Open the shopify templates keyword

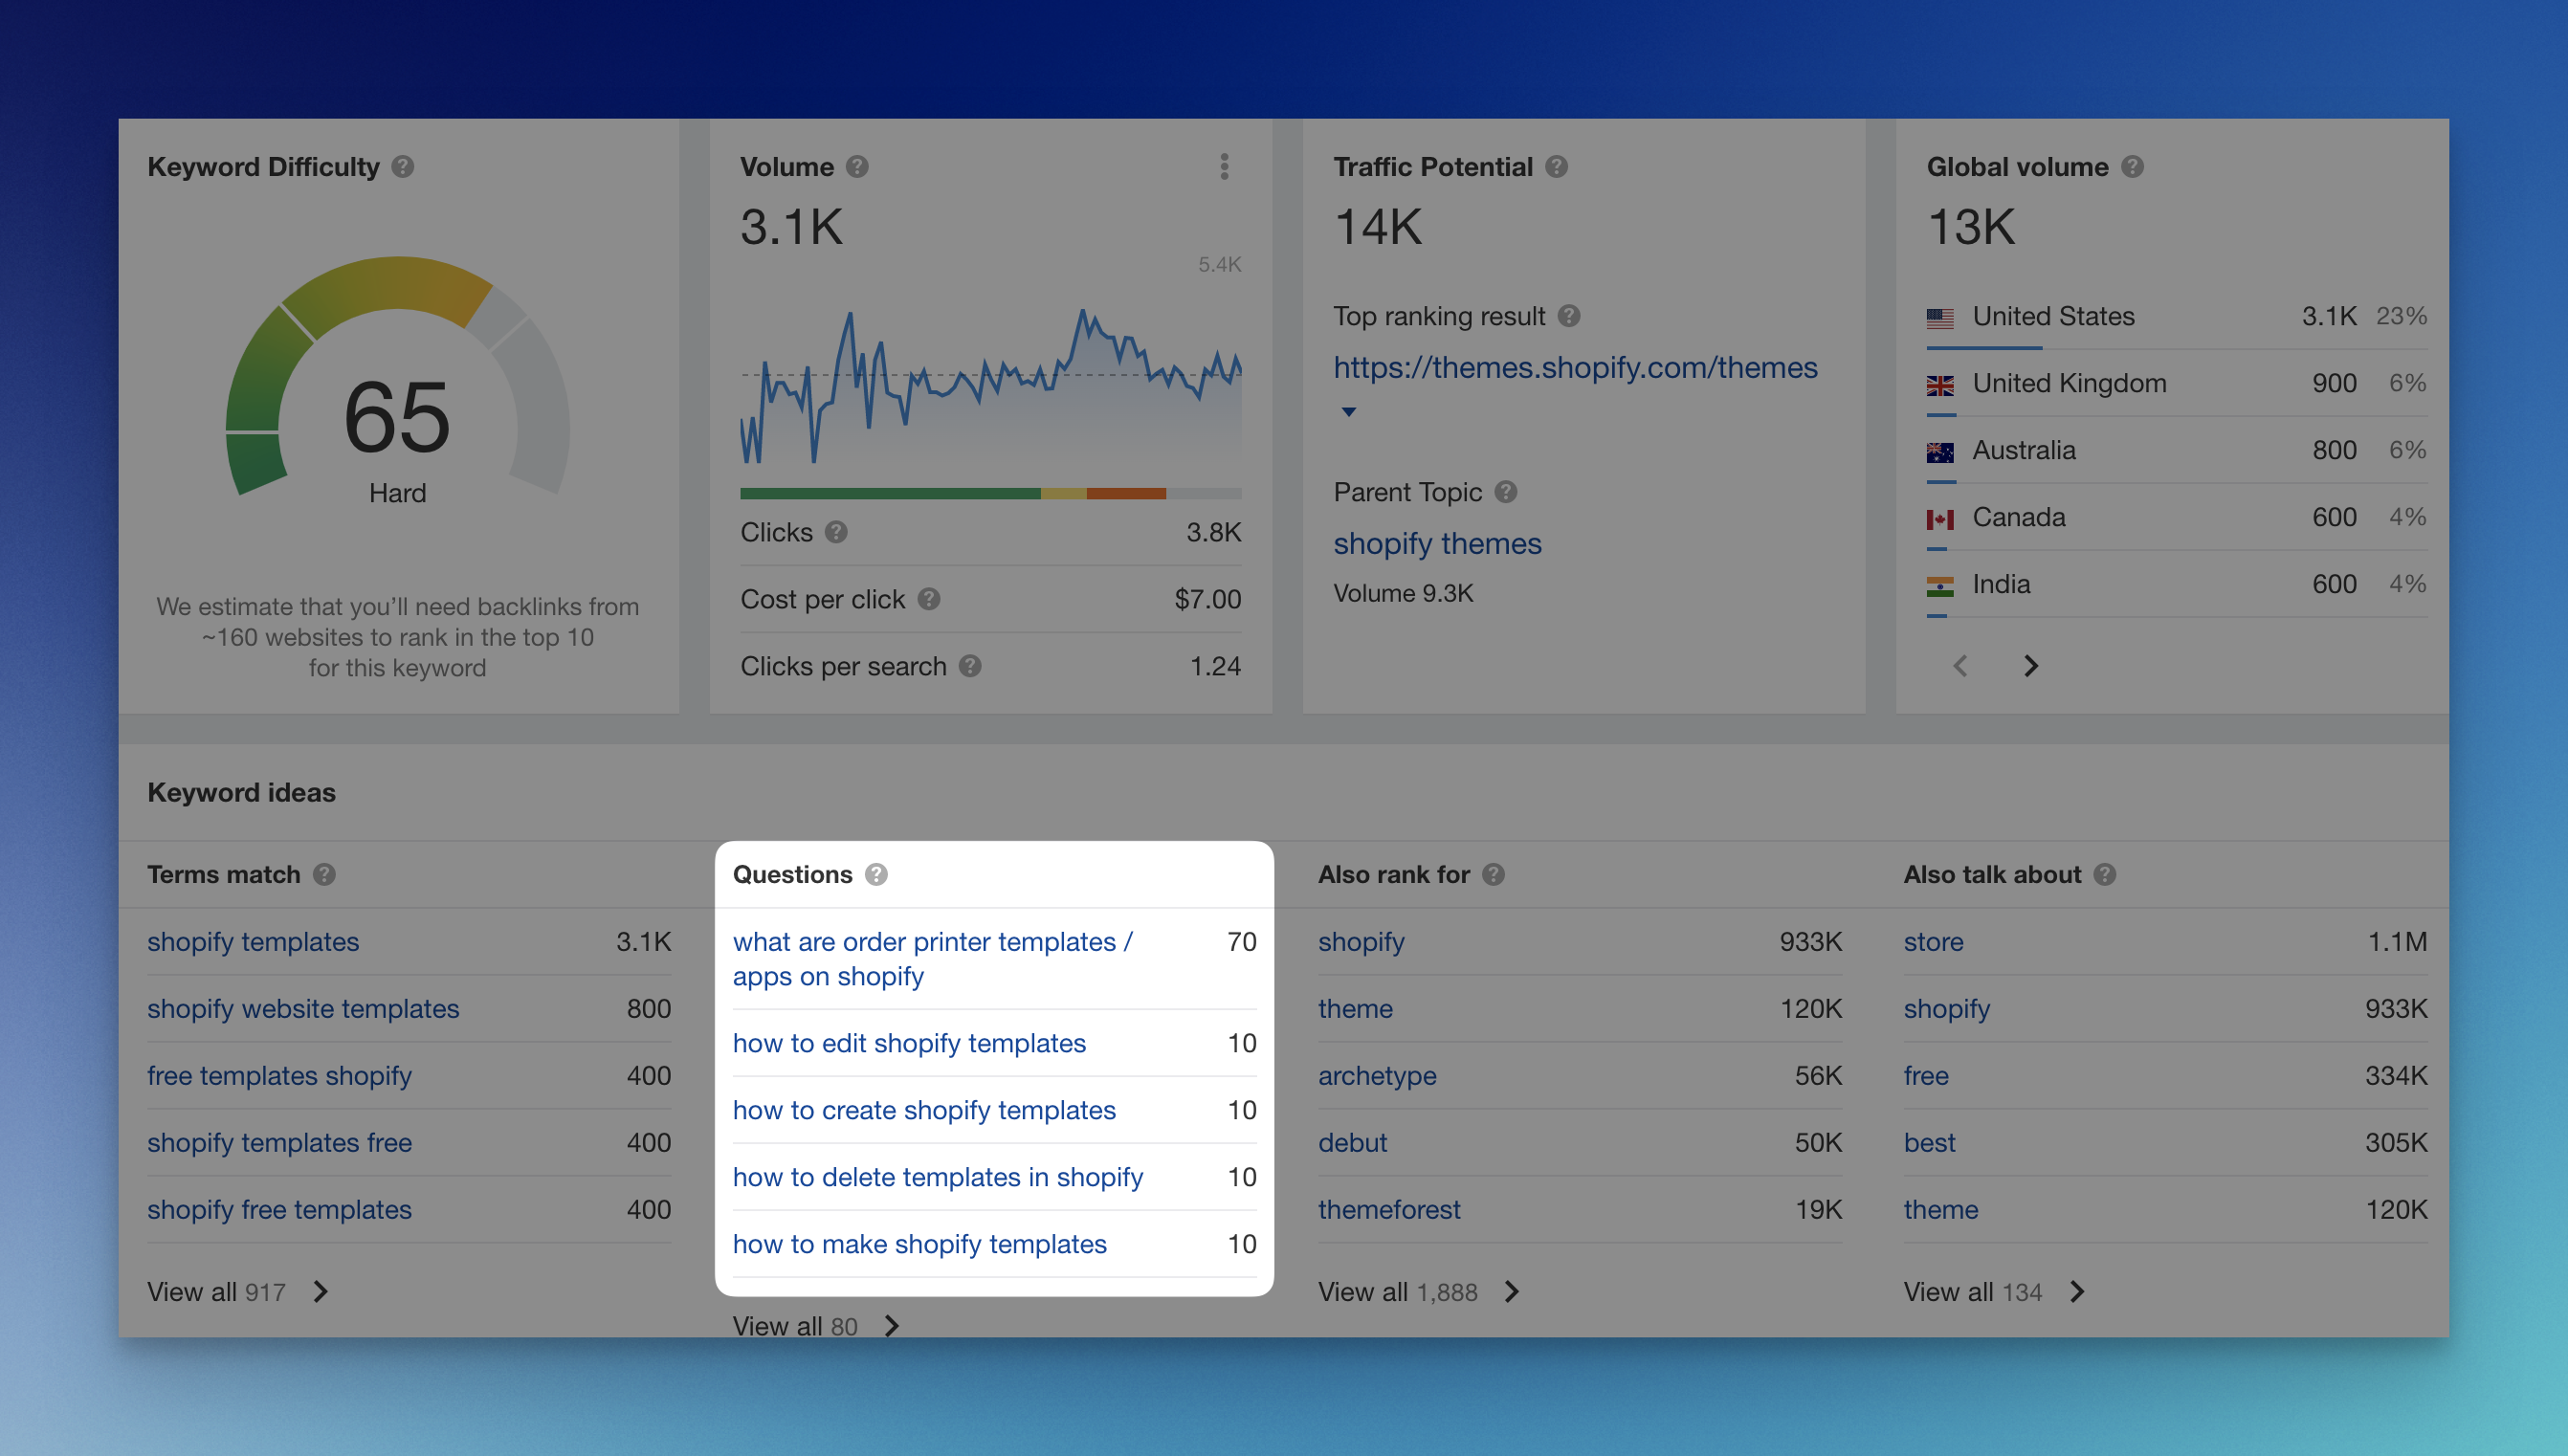tap(253, 942)
